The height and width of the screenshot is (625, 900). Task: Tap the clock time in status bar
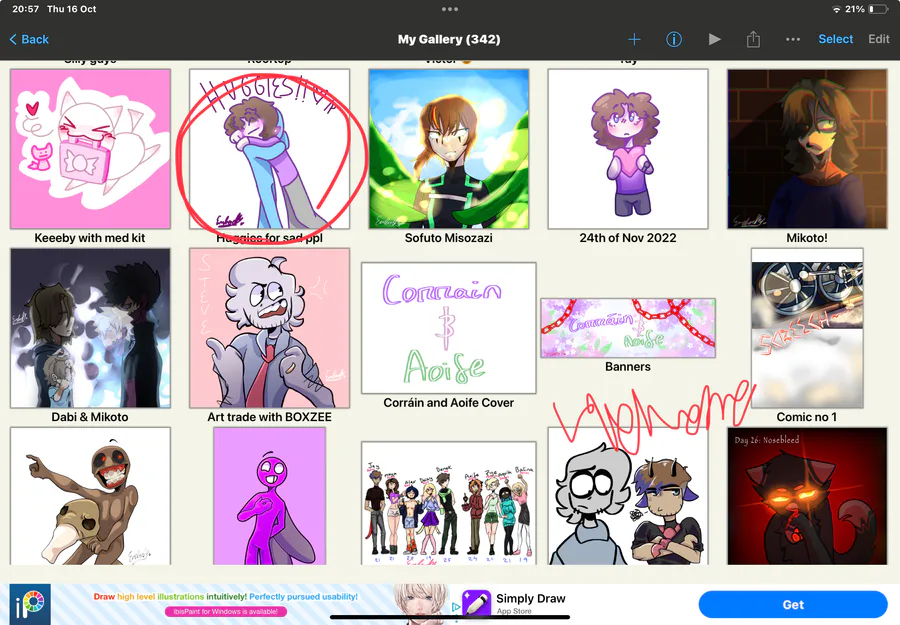click(x=26, y=9)
